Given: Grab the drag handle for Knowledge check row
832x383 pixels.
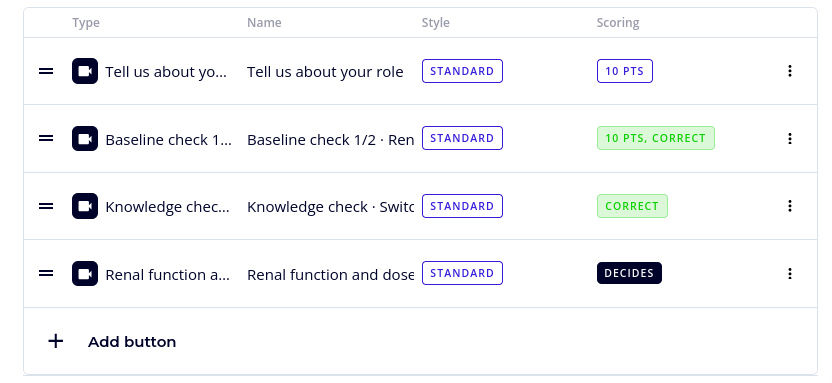Looking at the screenshot, I should (x=46, y=206).
